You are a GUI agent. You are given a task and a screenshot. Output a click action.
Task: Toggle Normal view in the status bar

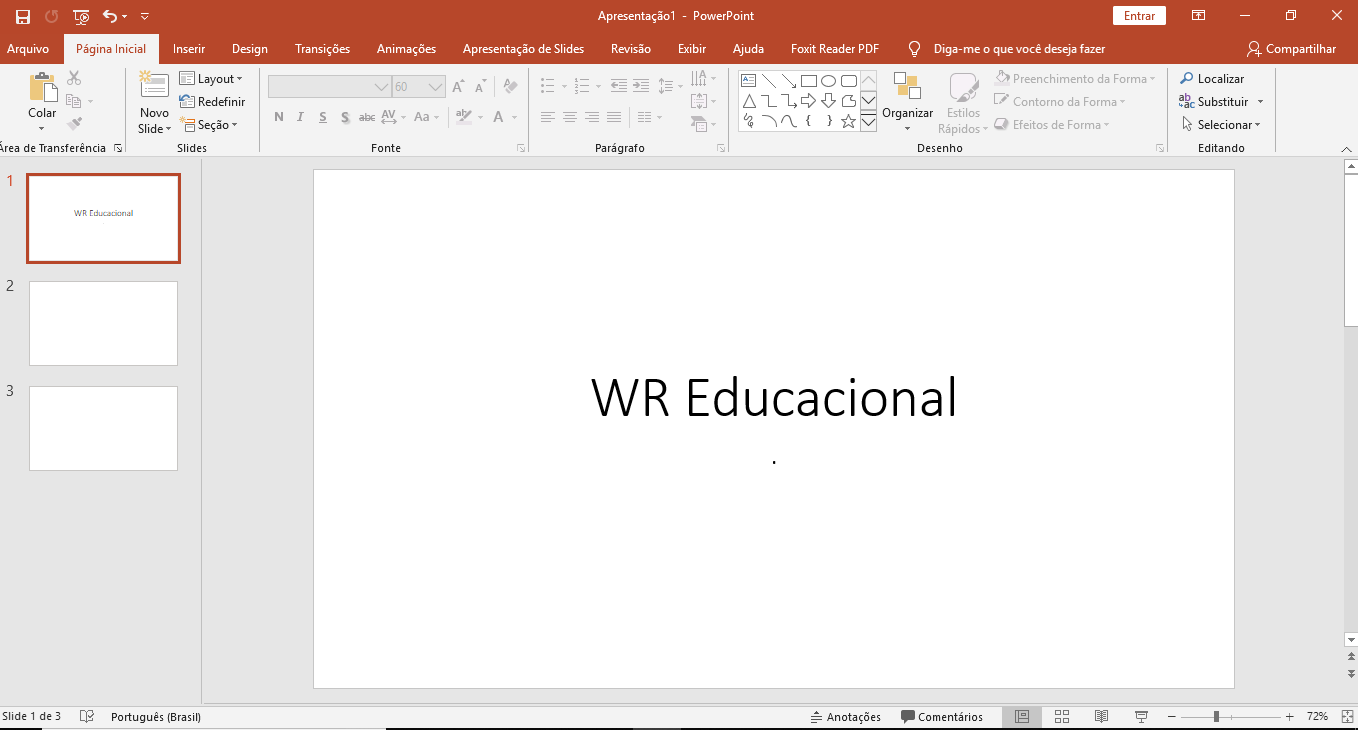point(1021,716)
